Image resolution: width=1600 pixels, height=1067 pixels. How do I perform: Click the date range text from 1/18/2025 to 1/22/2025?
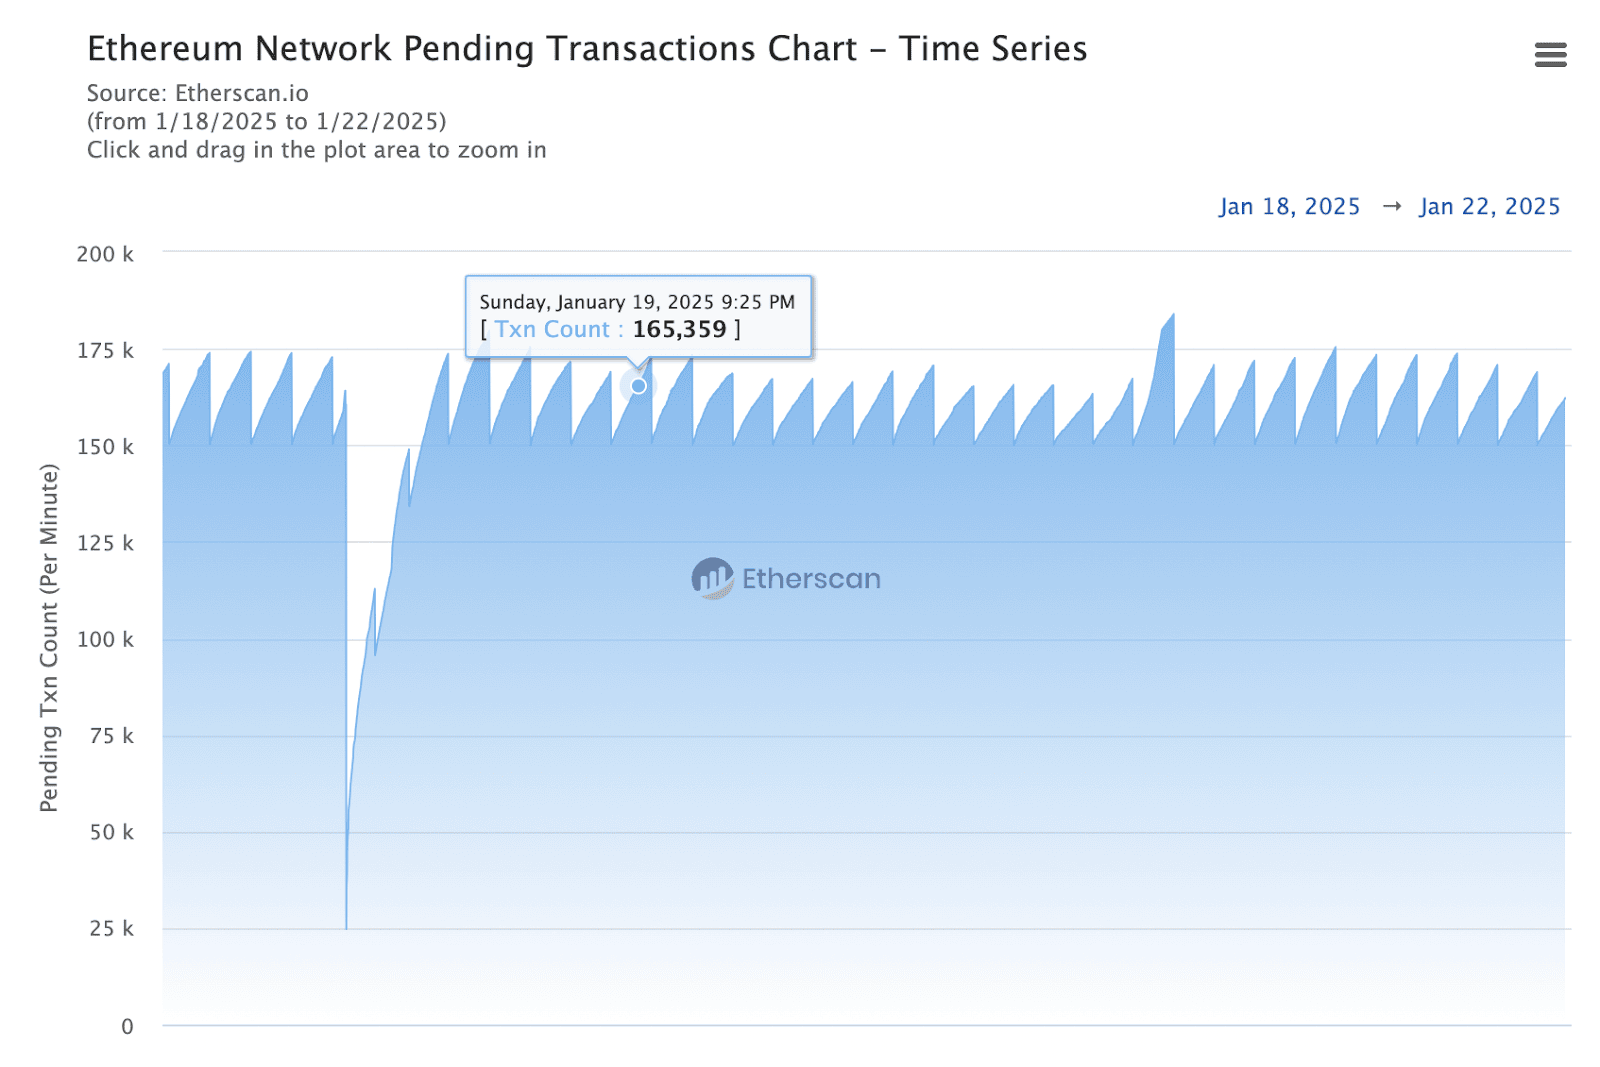tap(267, 121)
